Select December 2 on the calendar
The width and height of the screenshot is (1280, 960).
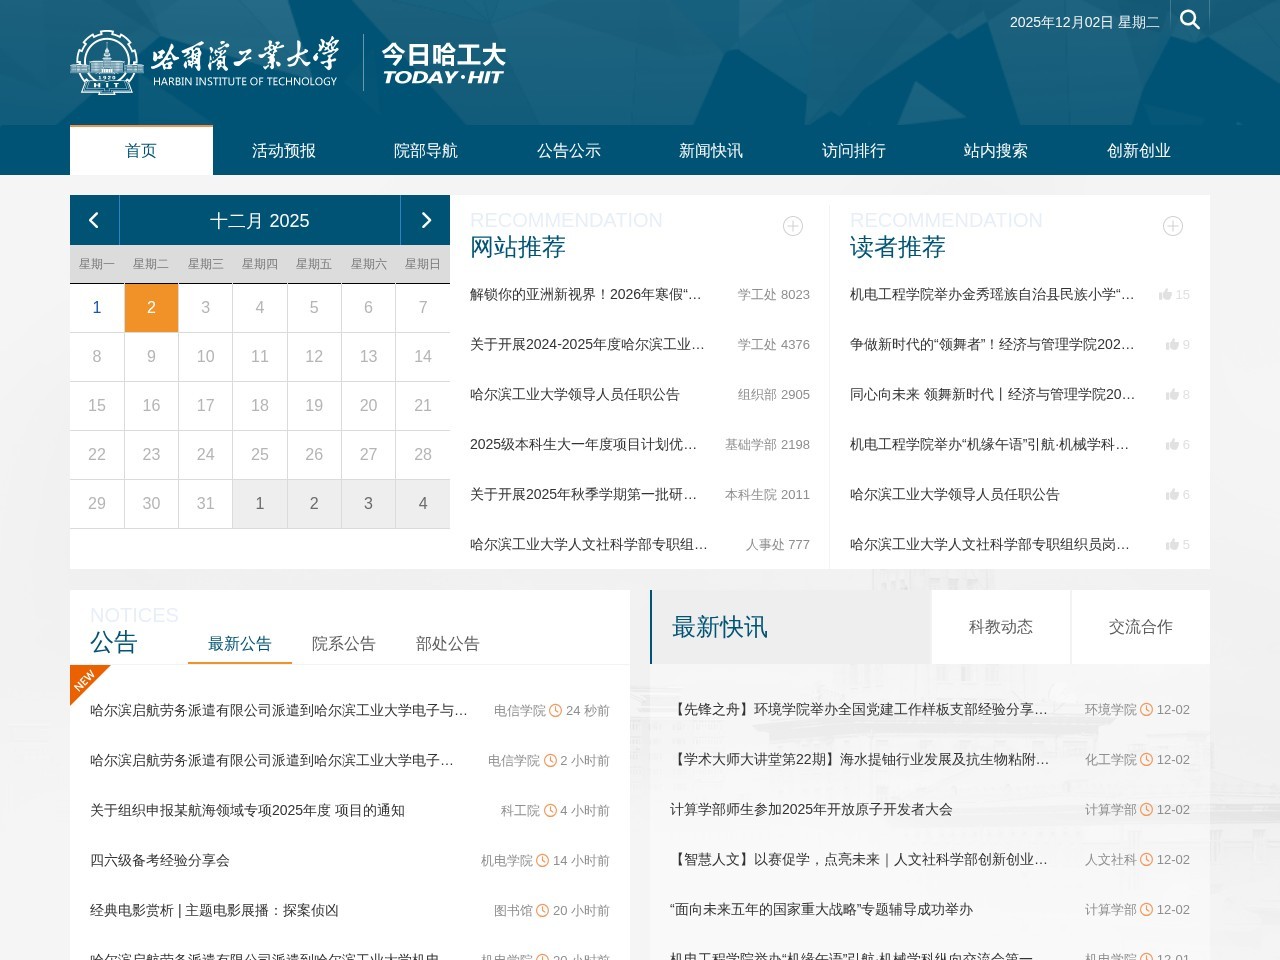151,307
